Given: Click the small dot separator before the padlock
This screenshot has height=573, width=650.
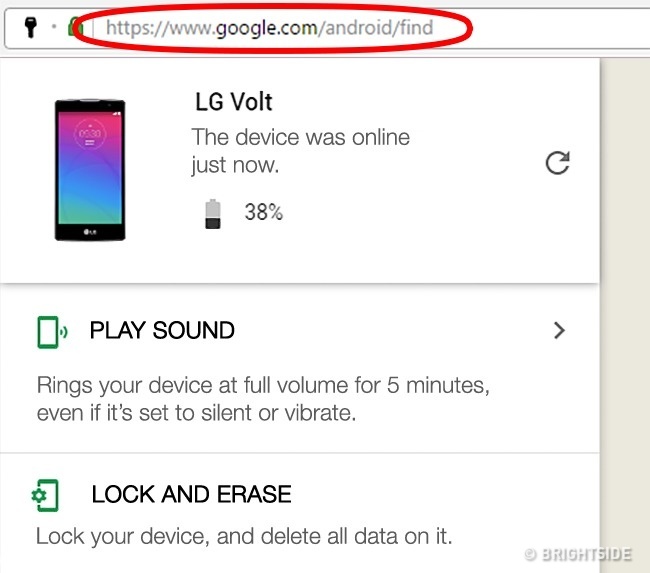Looking at the screenshot, I should pos(55,27).
